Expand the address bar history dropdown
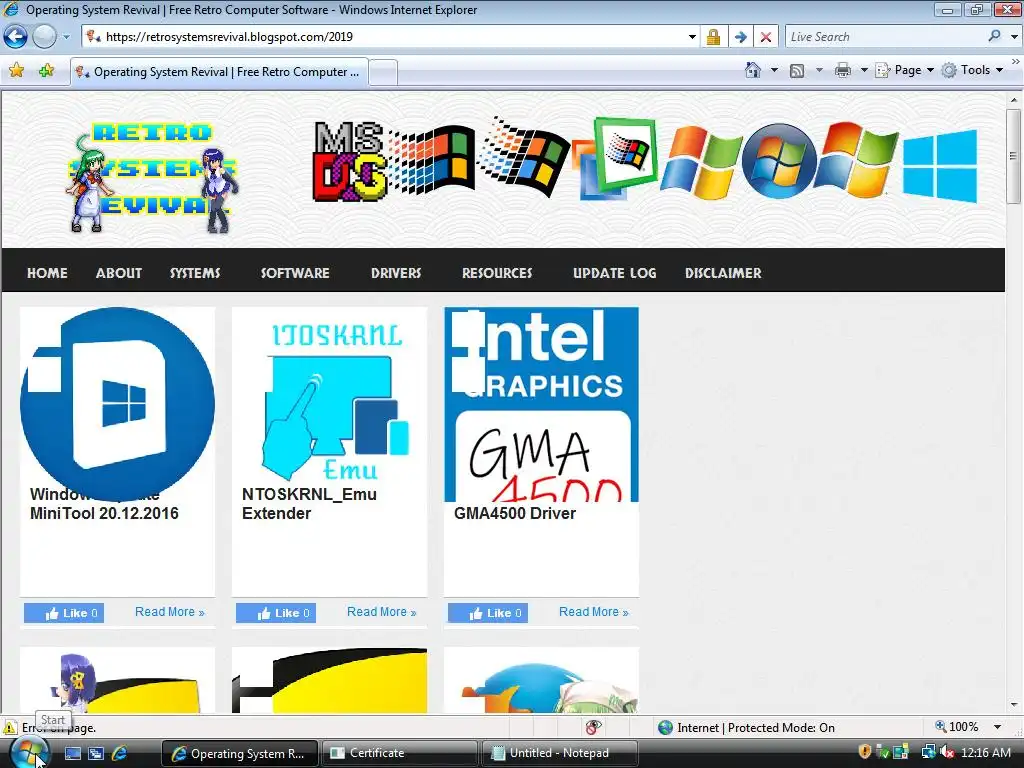The width and height of the screenshot is (1024, 768). pos(692,37)
